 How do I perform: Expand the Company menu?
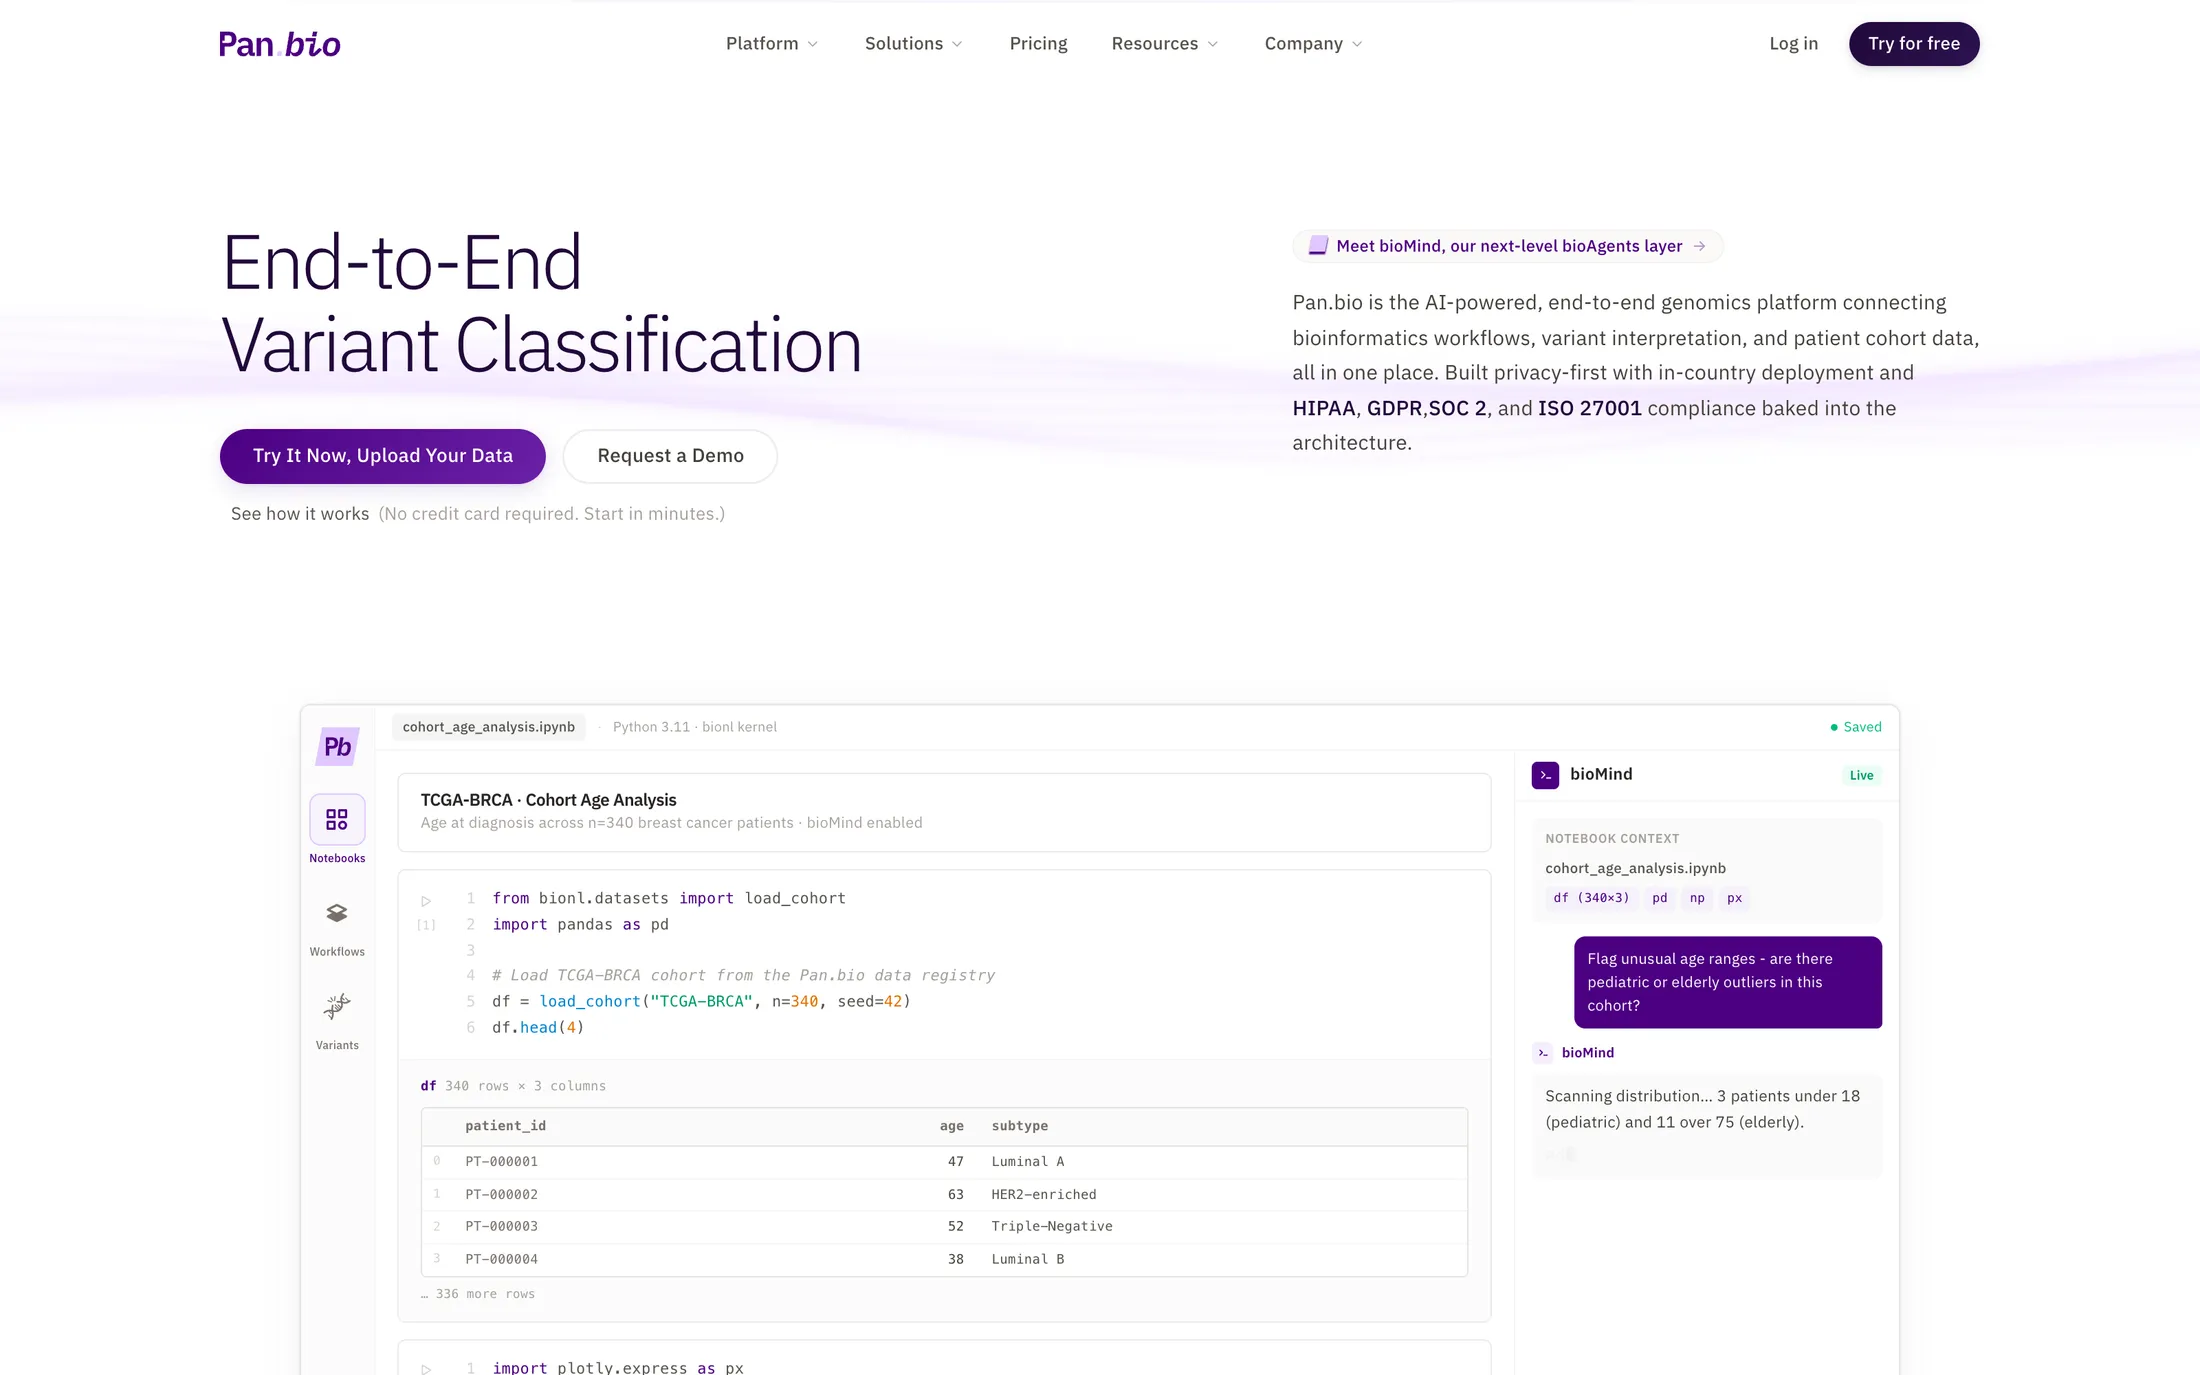[1313, 44]
